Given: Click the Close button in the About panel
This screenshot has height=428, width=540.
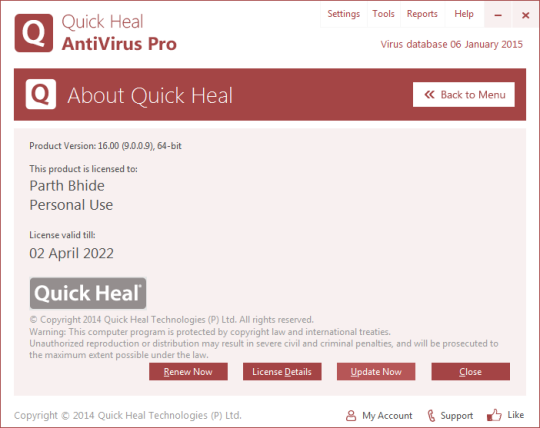Looking at the screenshot, I should [x=470, y=372].
